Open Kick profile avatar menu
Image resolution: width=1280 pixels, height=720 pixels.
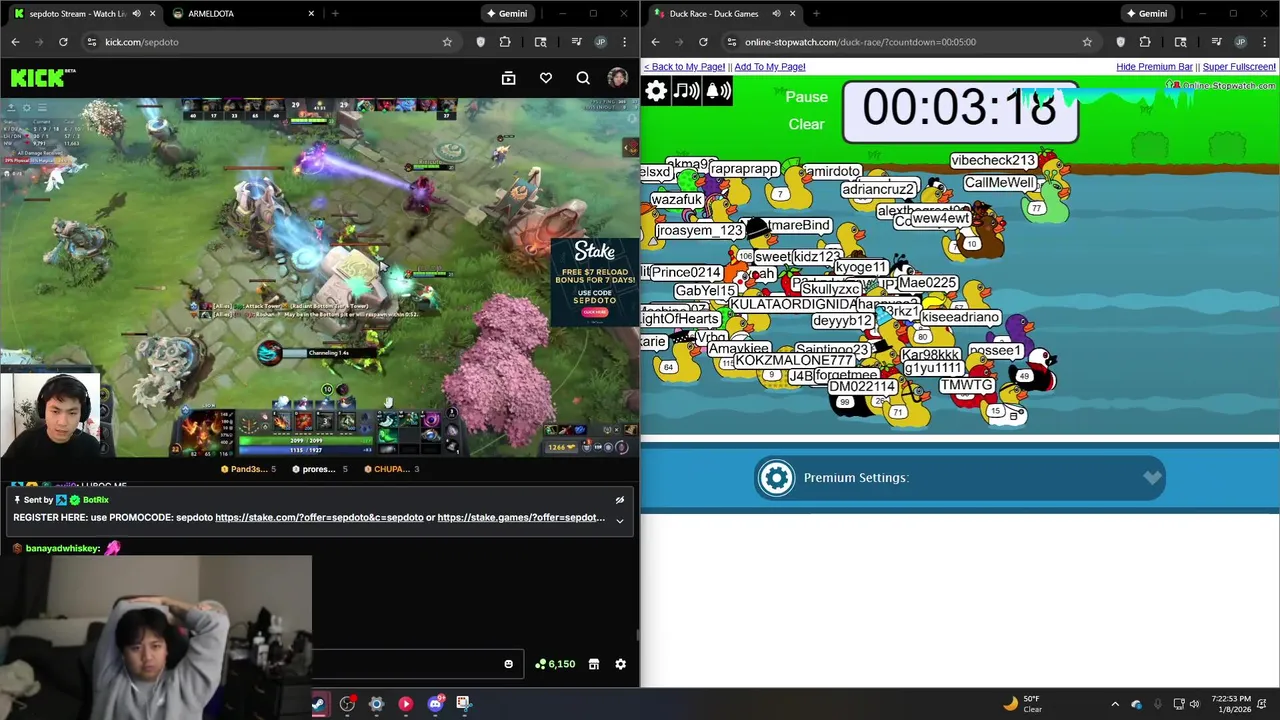coord(618,78)
